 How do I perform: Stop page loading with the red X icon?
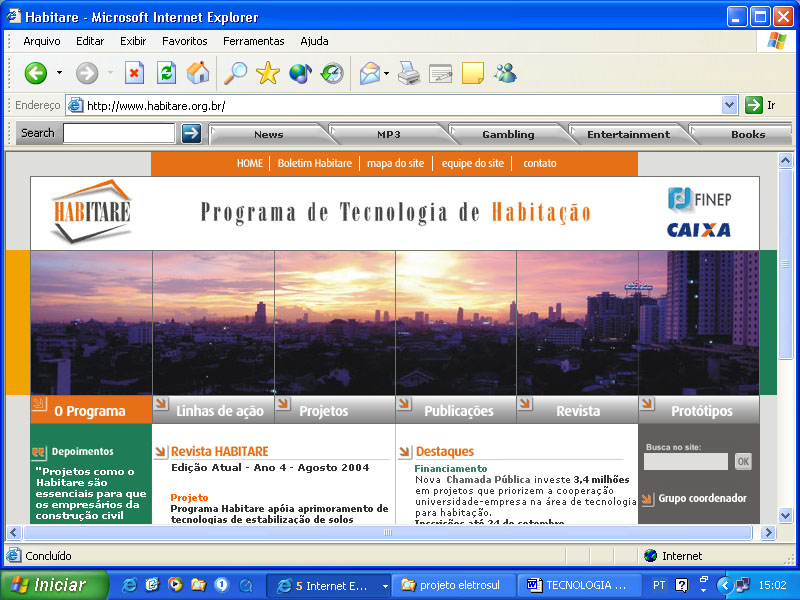[134, 73]
